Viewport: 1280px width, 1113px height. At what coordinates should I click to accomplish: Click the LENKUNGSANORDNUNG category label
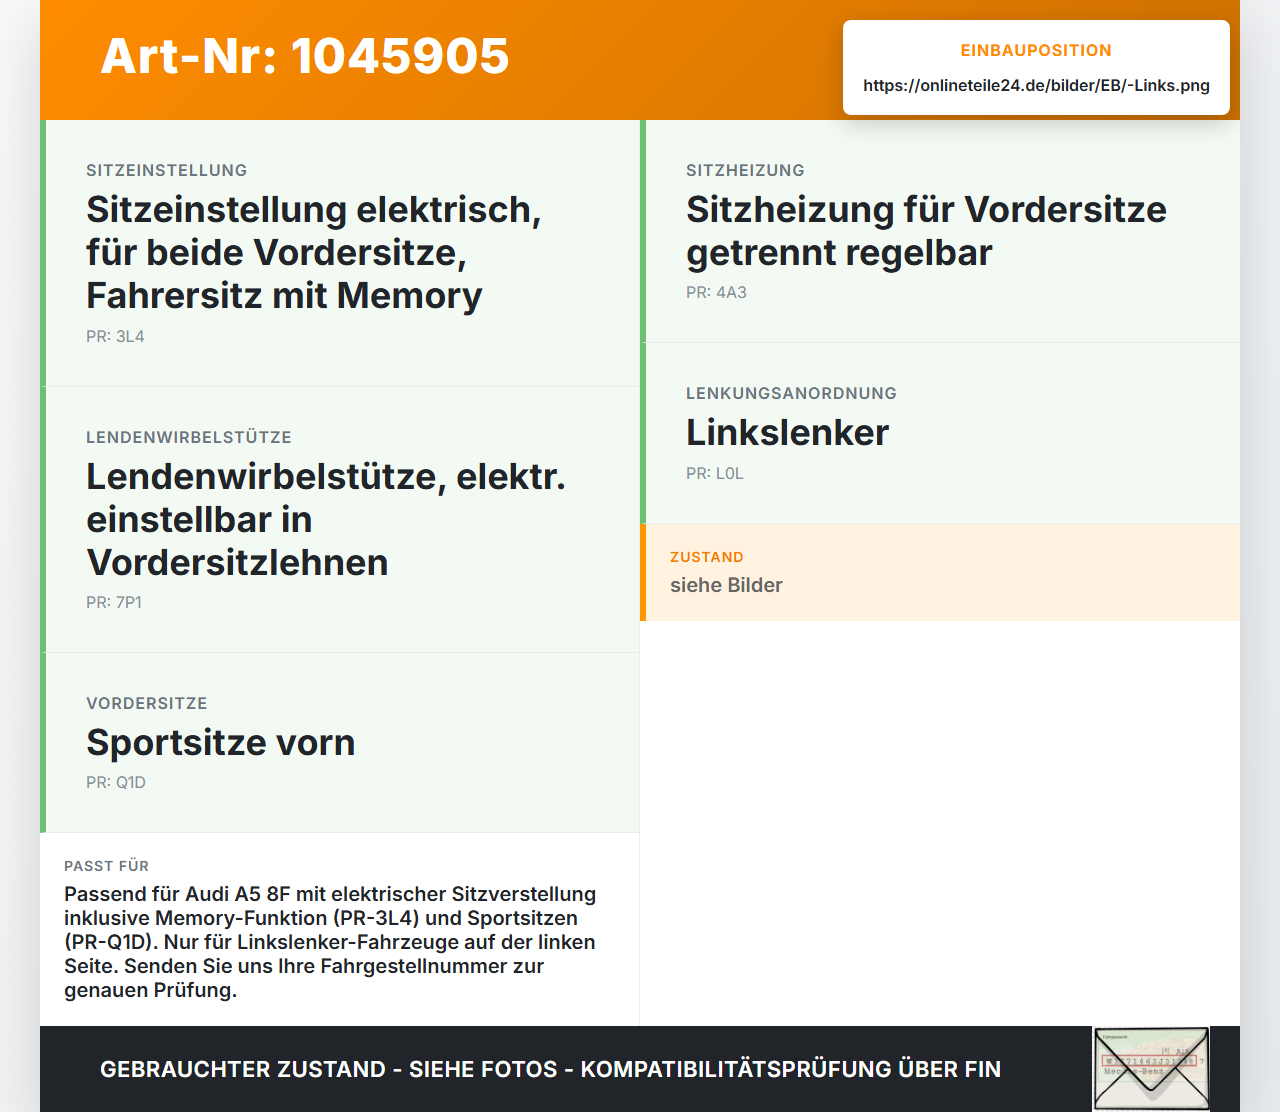[x=791, y=393]
